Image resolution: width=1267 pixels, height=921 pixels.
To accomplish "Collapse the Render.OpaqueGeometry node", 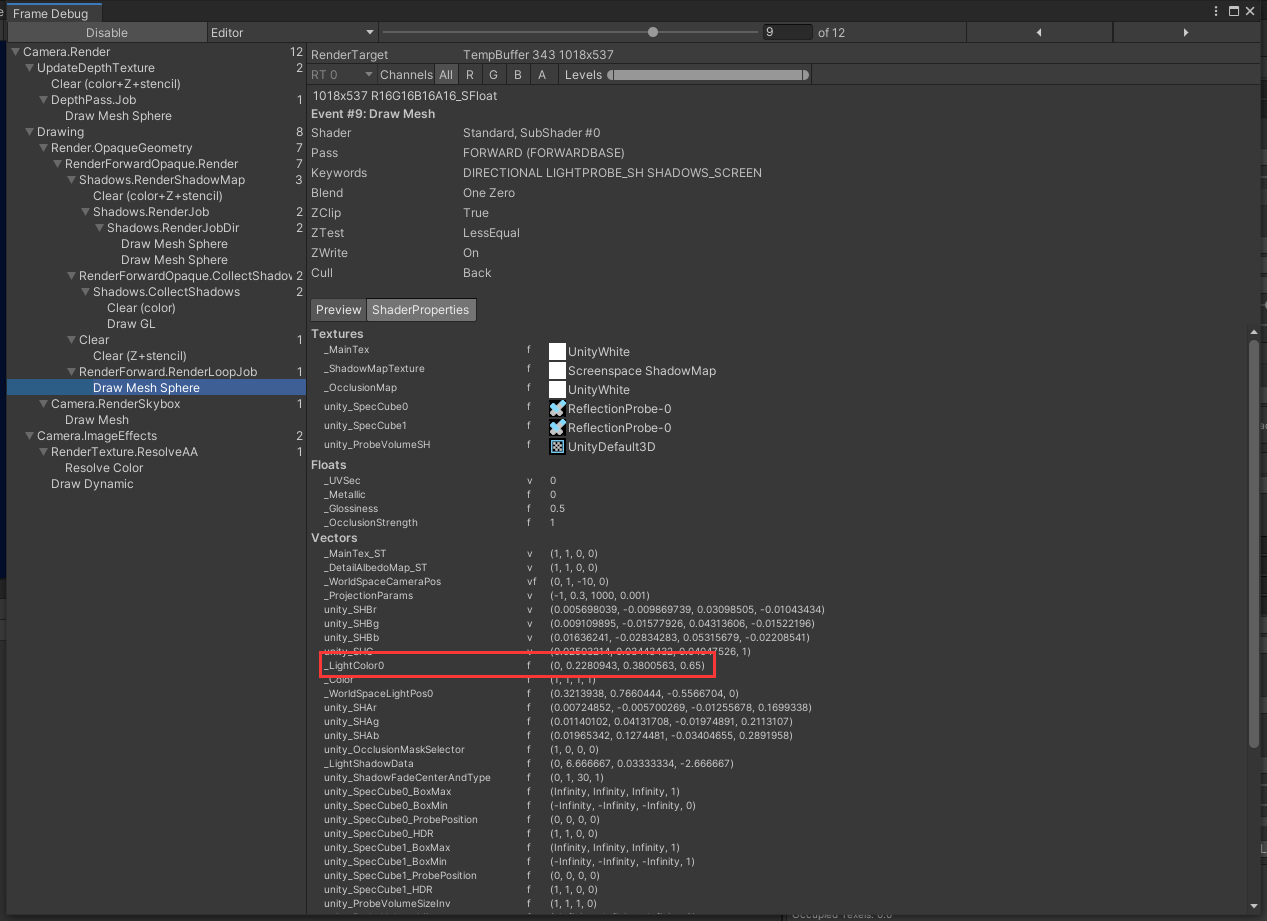I will [43, 148].
